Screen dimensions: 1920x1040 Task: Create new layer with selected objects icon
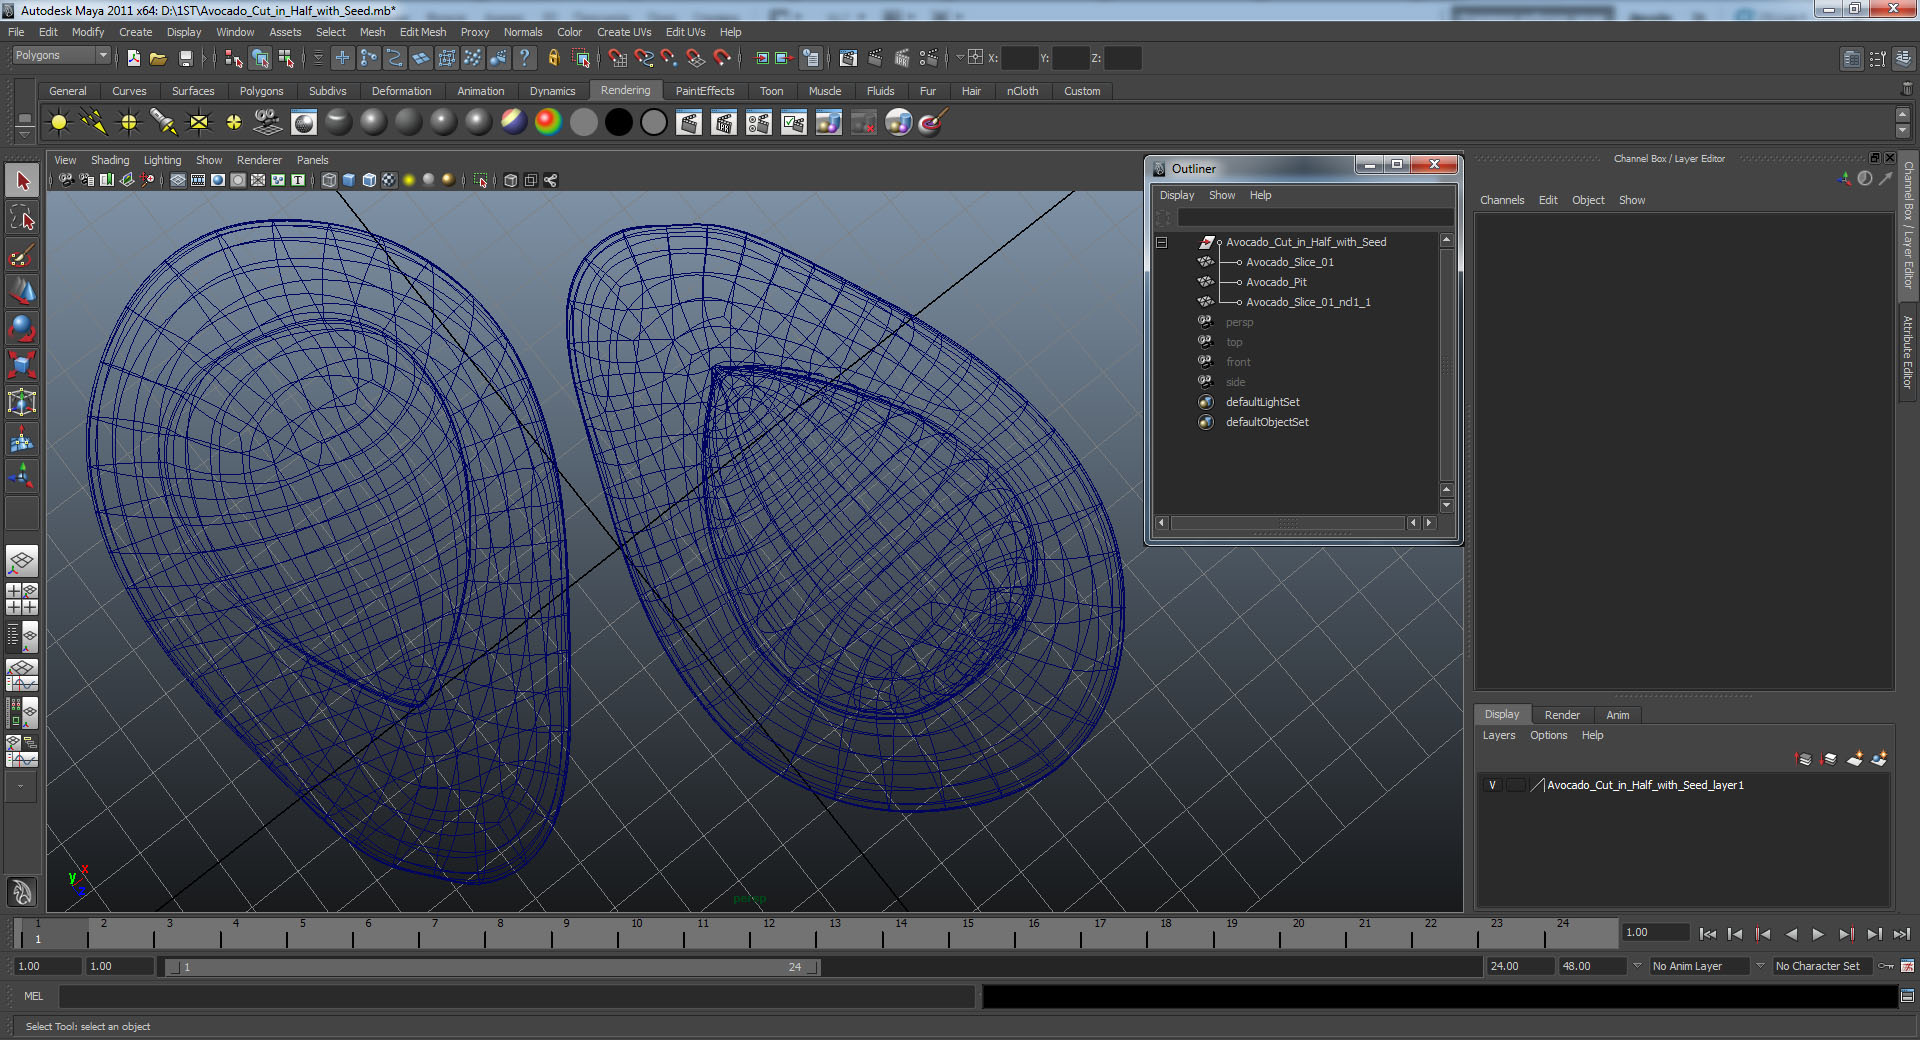[1879, 759]
